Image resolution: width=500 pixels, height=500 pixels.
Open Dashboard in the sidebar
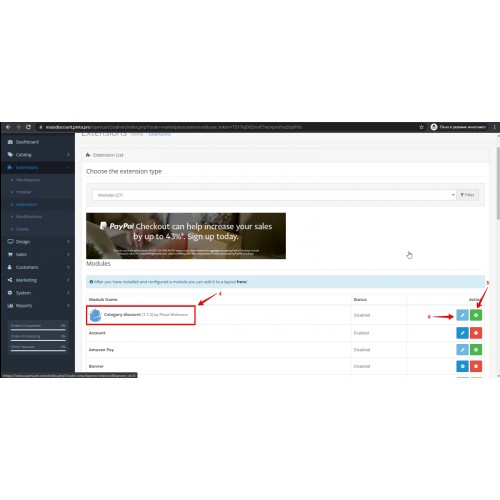tap(37, 142)
